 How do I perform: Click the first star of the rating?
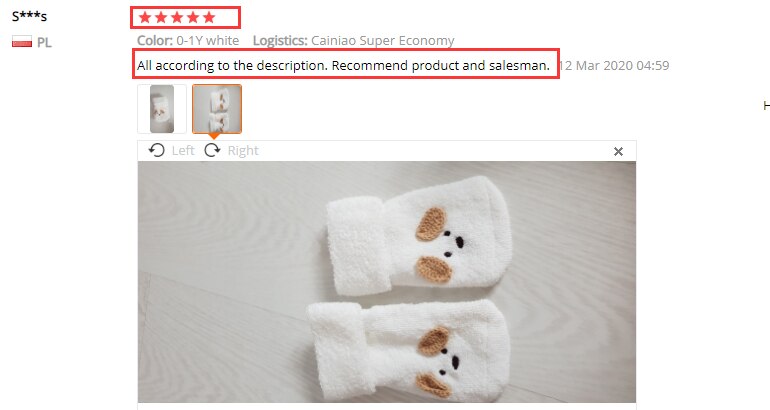(x=145, y=18)
